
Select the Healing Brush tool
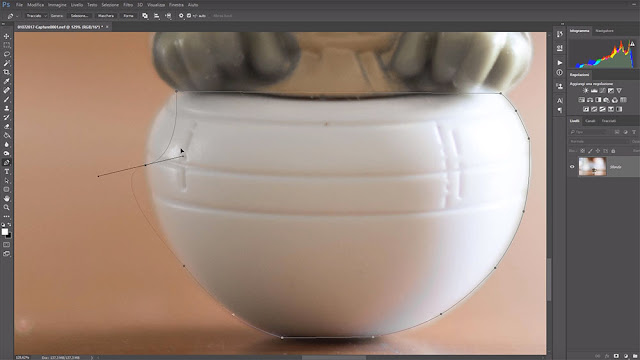click(x=6, y=90)
